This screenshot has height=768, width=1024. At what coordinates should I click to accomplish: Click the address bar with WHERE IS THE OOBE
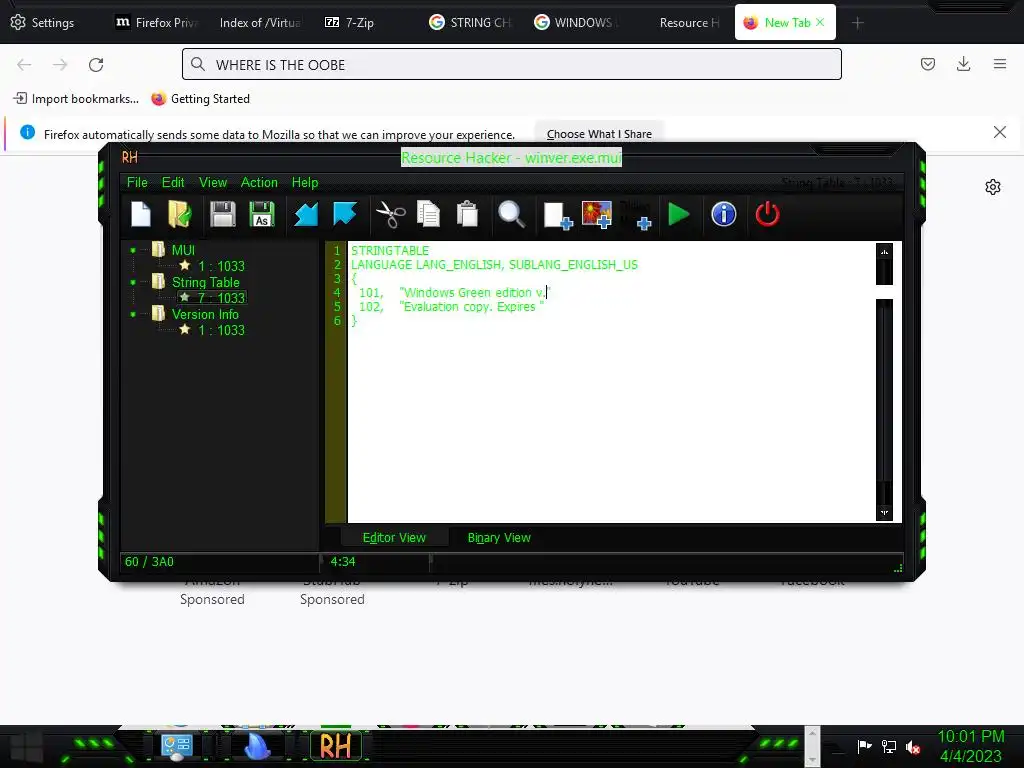pos(511,64)
